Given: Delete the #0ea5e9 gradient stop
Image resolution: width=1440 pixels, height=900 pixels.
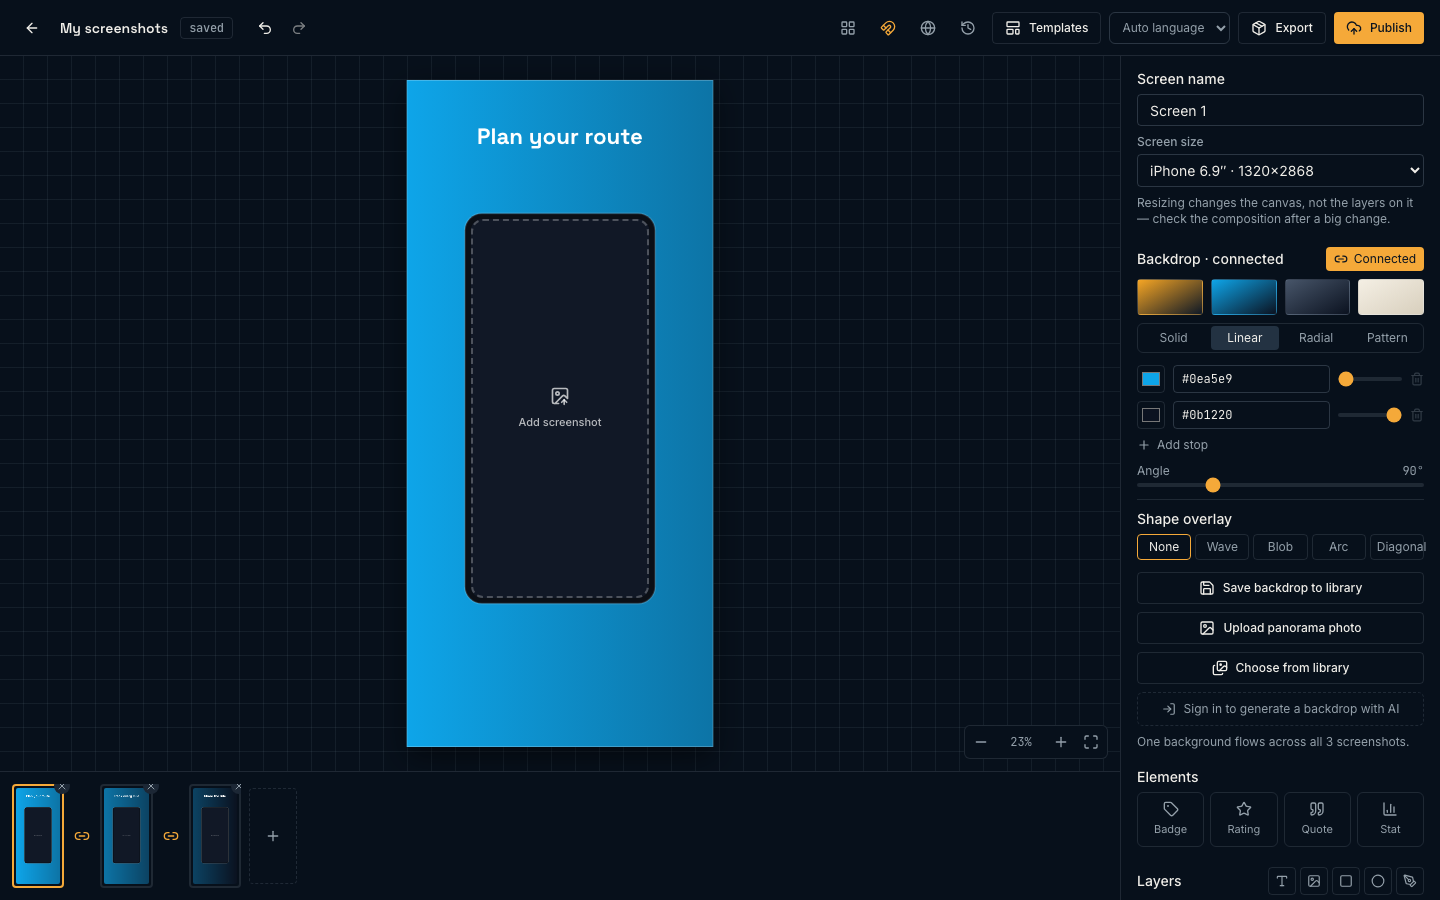Looking at the screenshot, I should (1417, 379).
